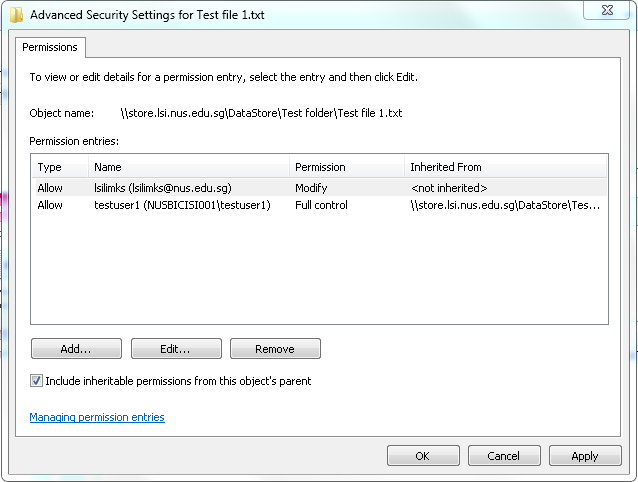Cancel the security settings dialog

coord(504,456)
